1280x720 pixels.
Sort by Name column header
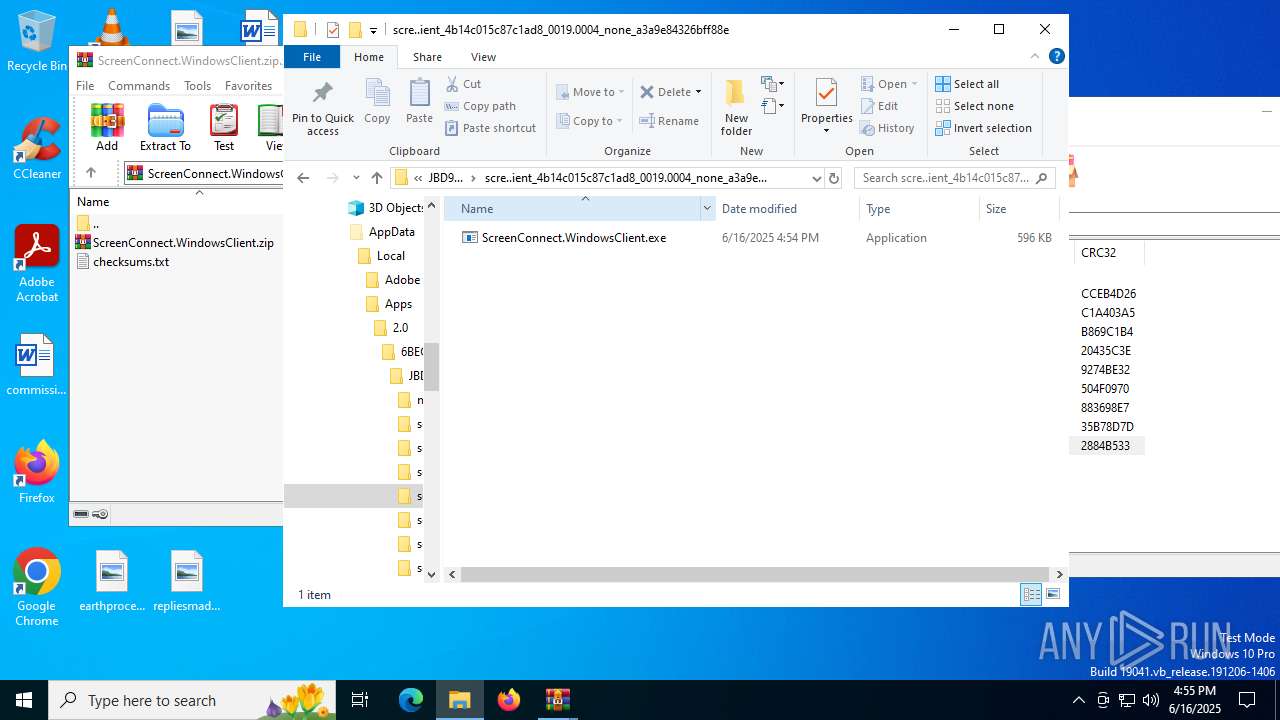[573, 209]
